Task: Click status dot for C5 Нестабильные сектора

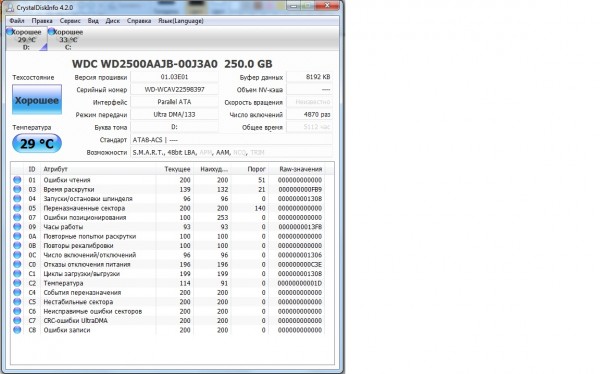Action: pyautogui.click(x=17, y=302)
